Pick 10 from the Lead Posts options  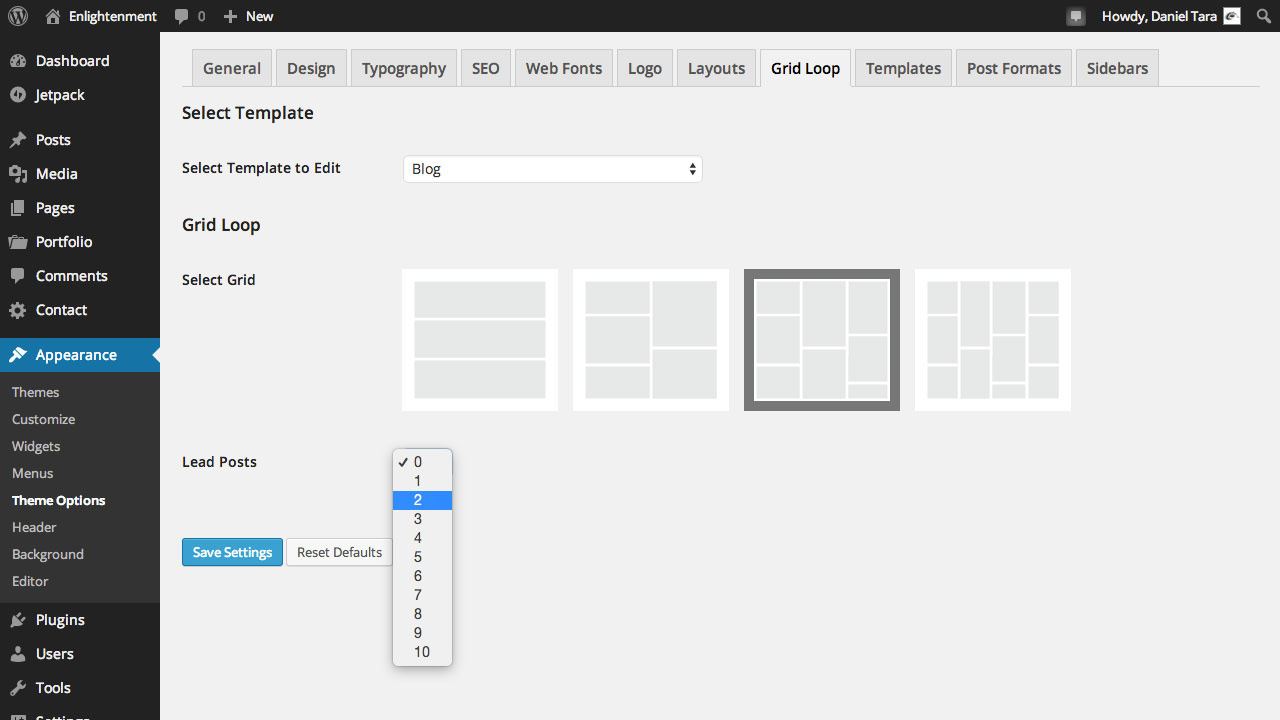[422, 652]
